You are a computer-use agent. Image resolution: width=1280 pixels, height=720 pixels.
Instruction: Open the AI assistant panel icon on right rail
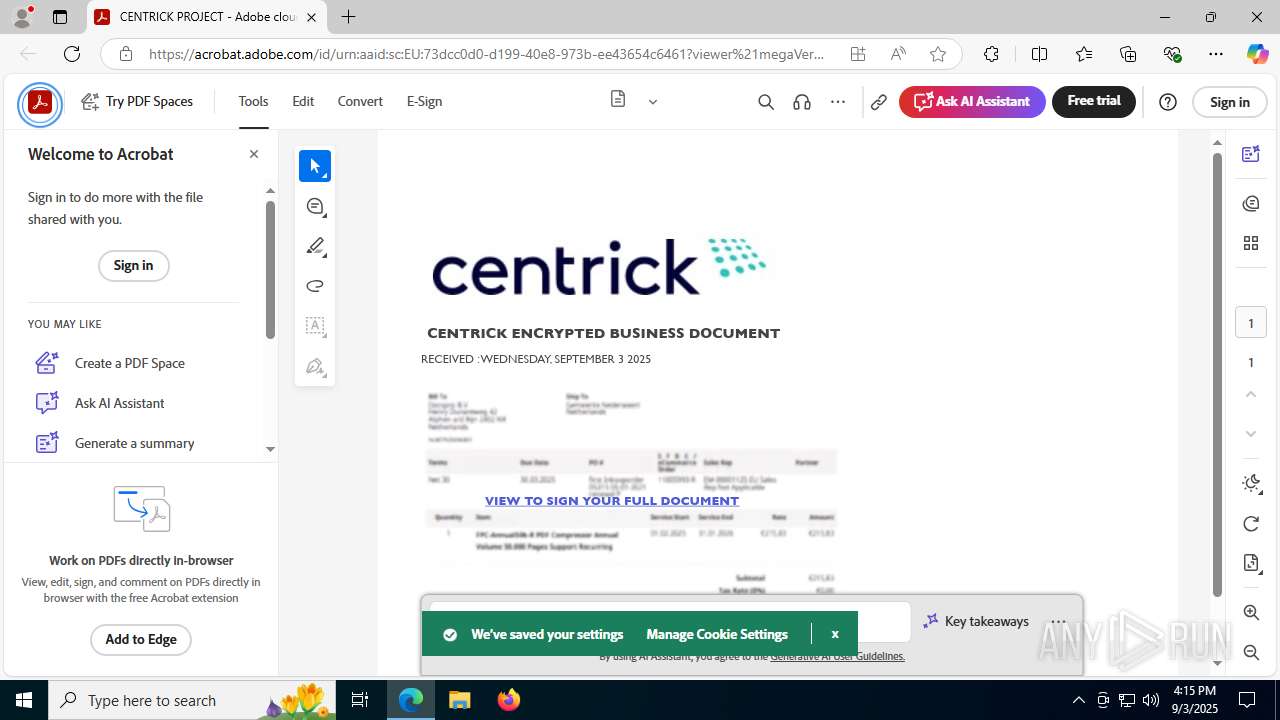point(1250,154)
